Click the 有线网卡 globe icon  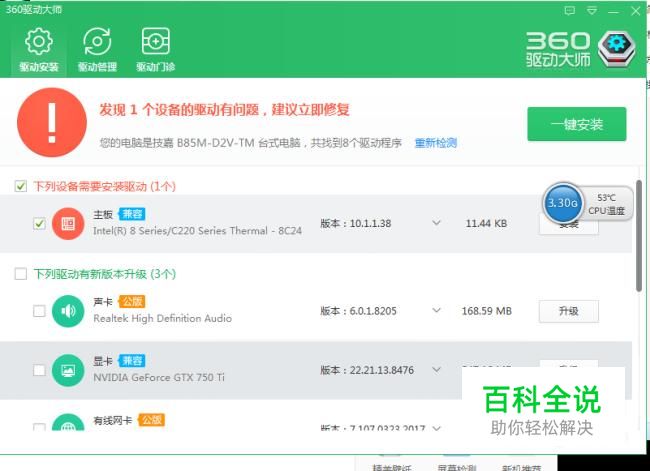point(68,422)
